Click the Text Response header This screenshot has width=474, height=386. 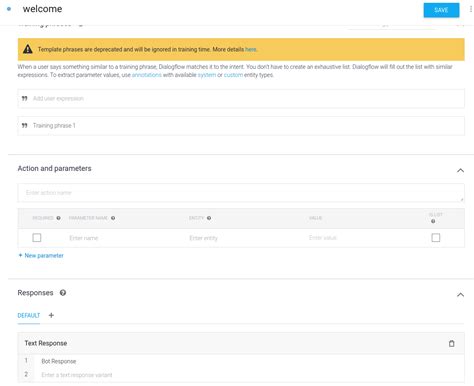(46, 343)
